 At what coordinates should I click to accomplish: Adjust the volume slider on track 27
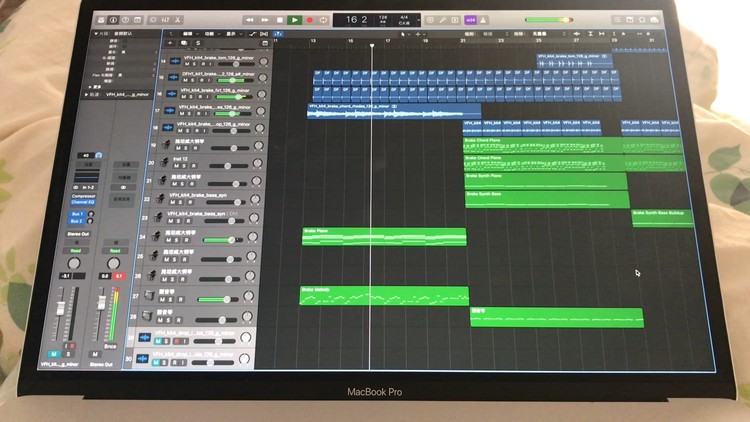(x=226, y=299)
